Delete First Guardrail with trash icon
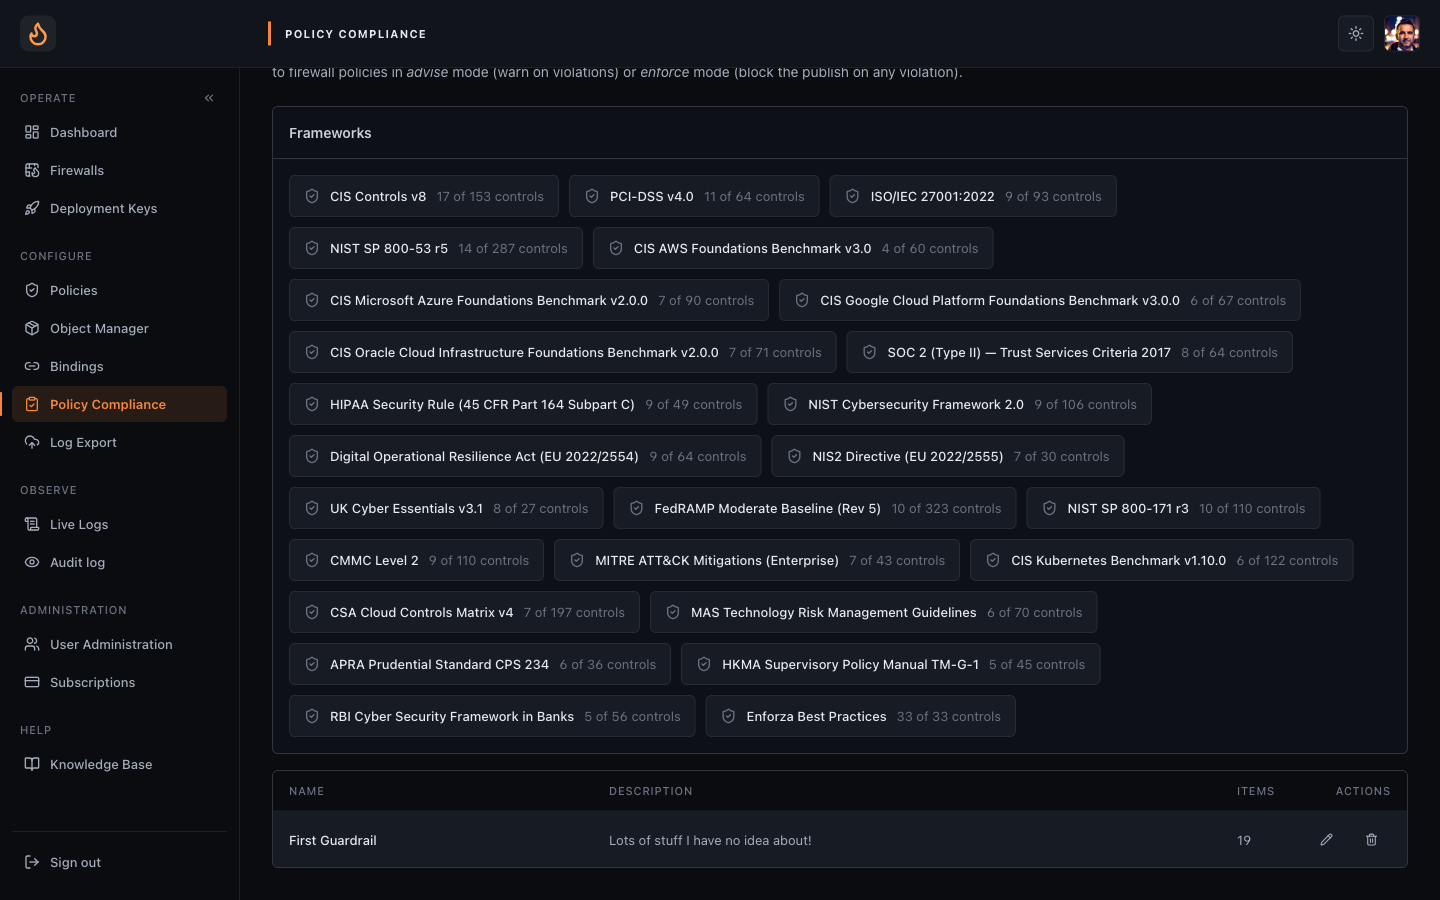Image resolution: width=1440 pixels, height=900 pixels. pyautogui.click(x=1371, y=840)
